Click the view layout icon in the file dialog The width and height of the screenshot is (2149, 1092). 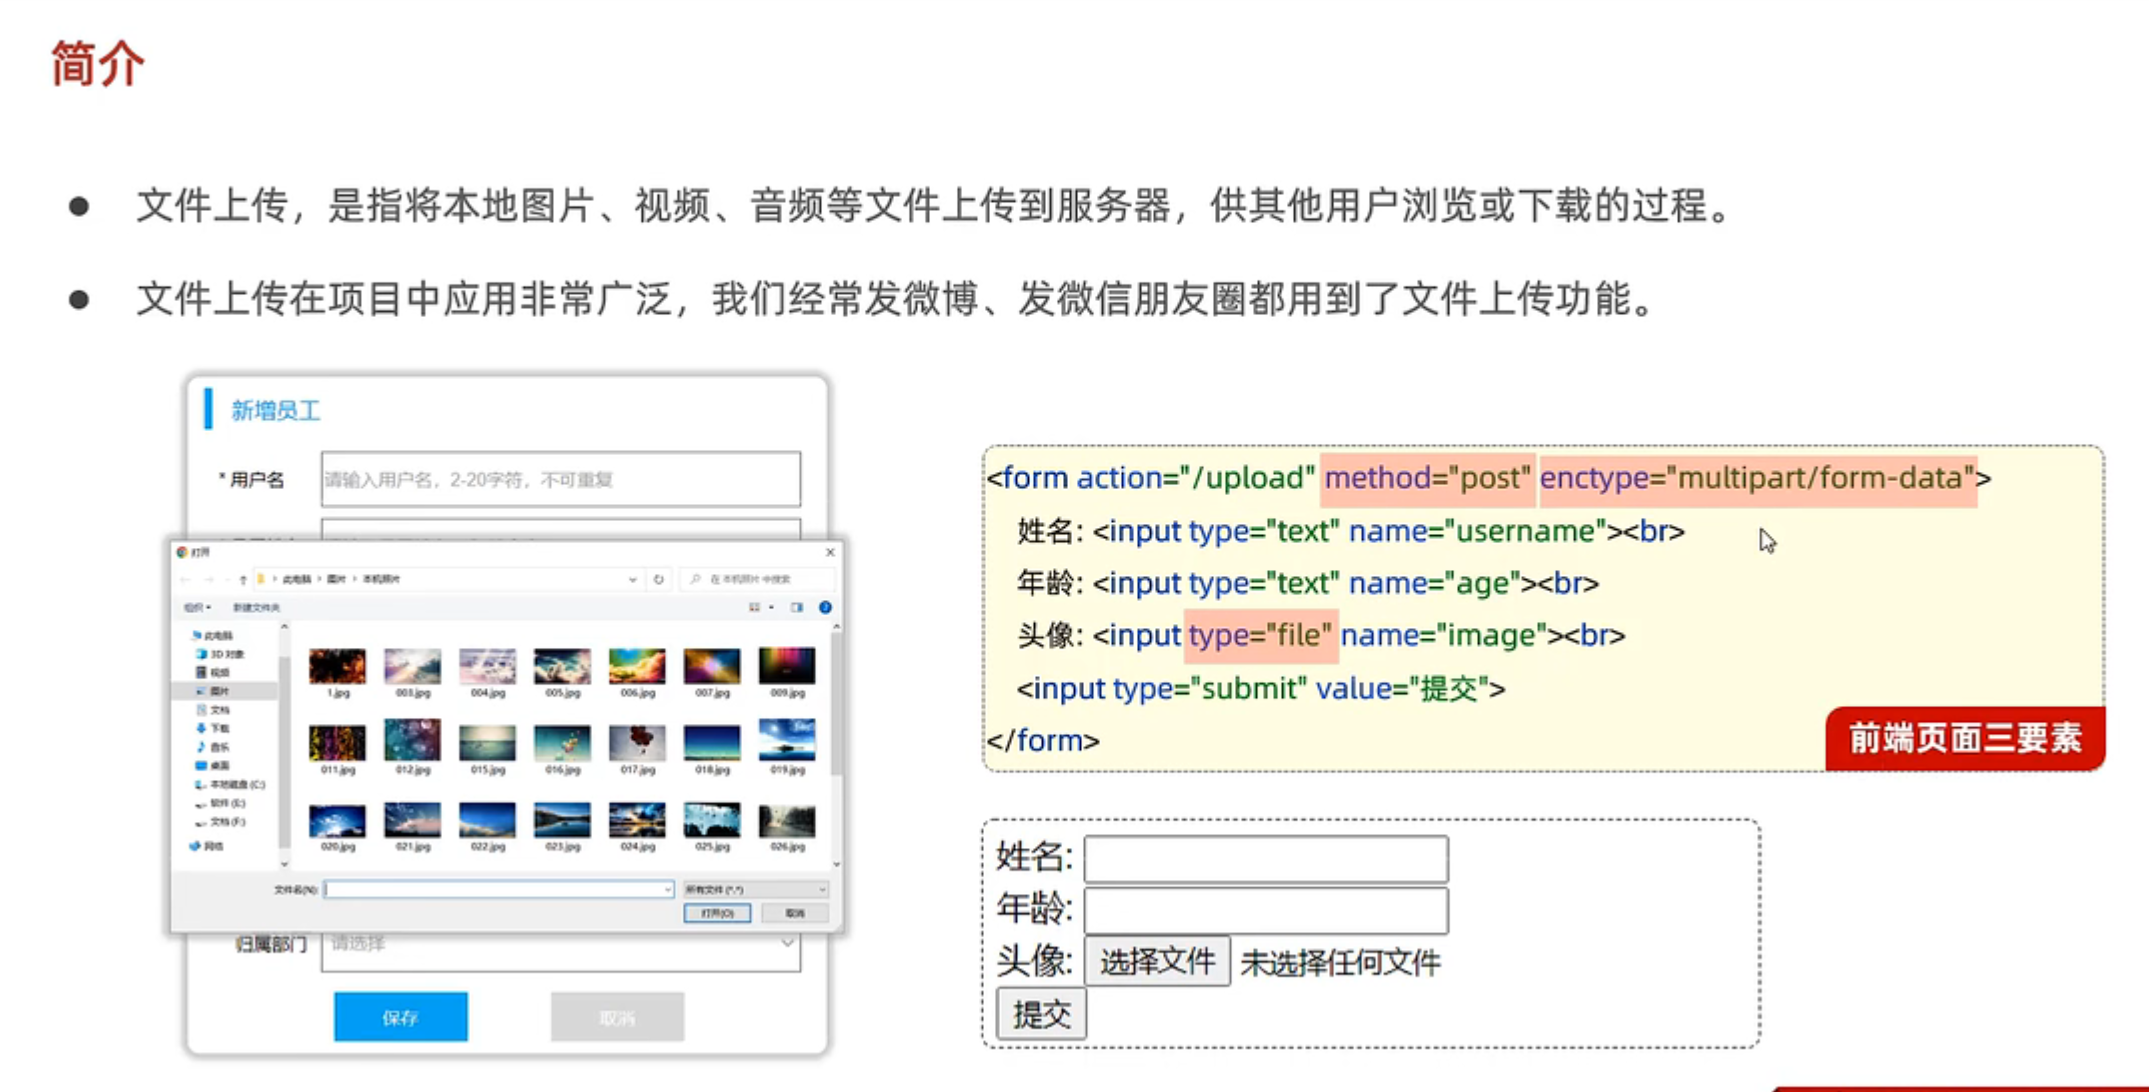point(755,607)
